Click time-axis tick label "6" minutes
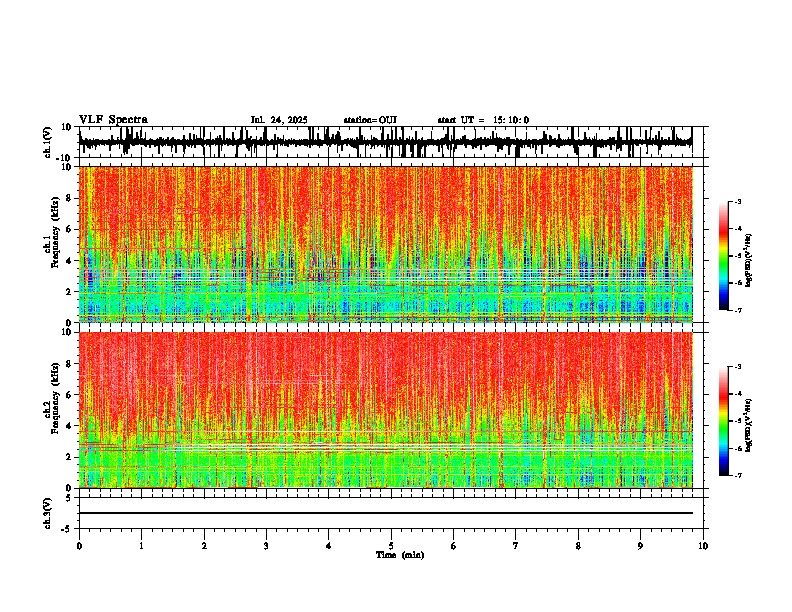The image size is (792, 612). point(453,546)
